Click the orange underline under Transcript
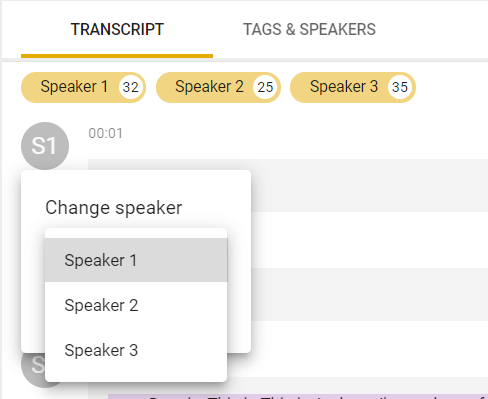 click(x=117, y=56)
